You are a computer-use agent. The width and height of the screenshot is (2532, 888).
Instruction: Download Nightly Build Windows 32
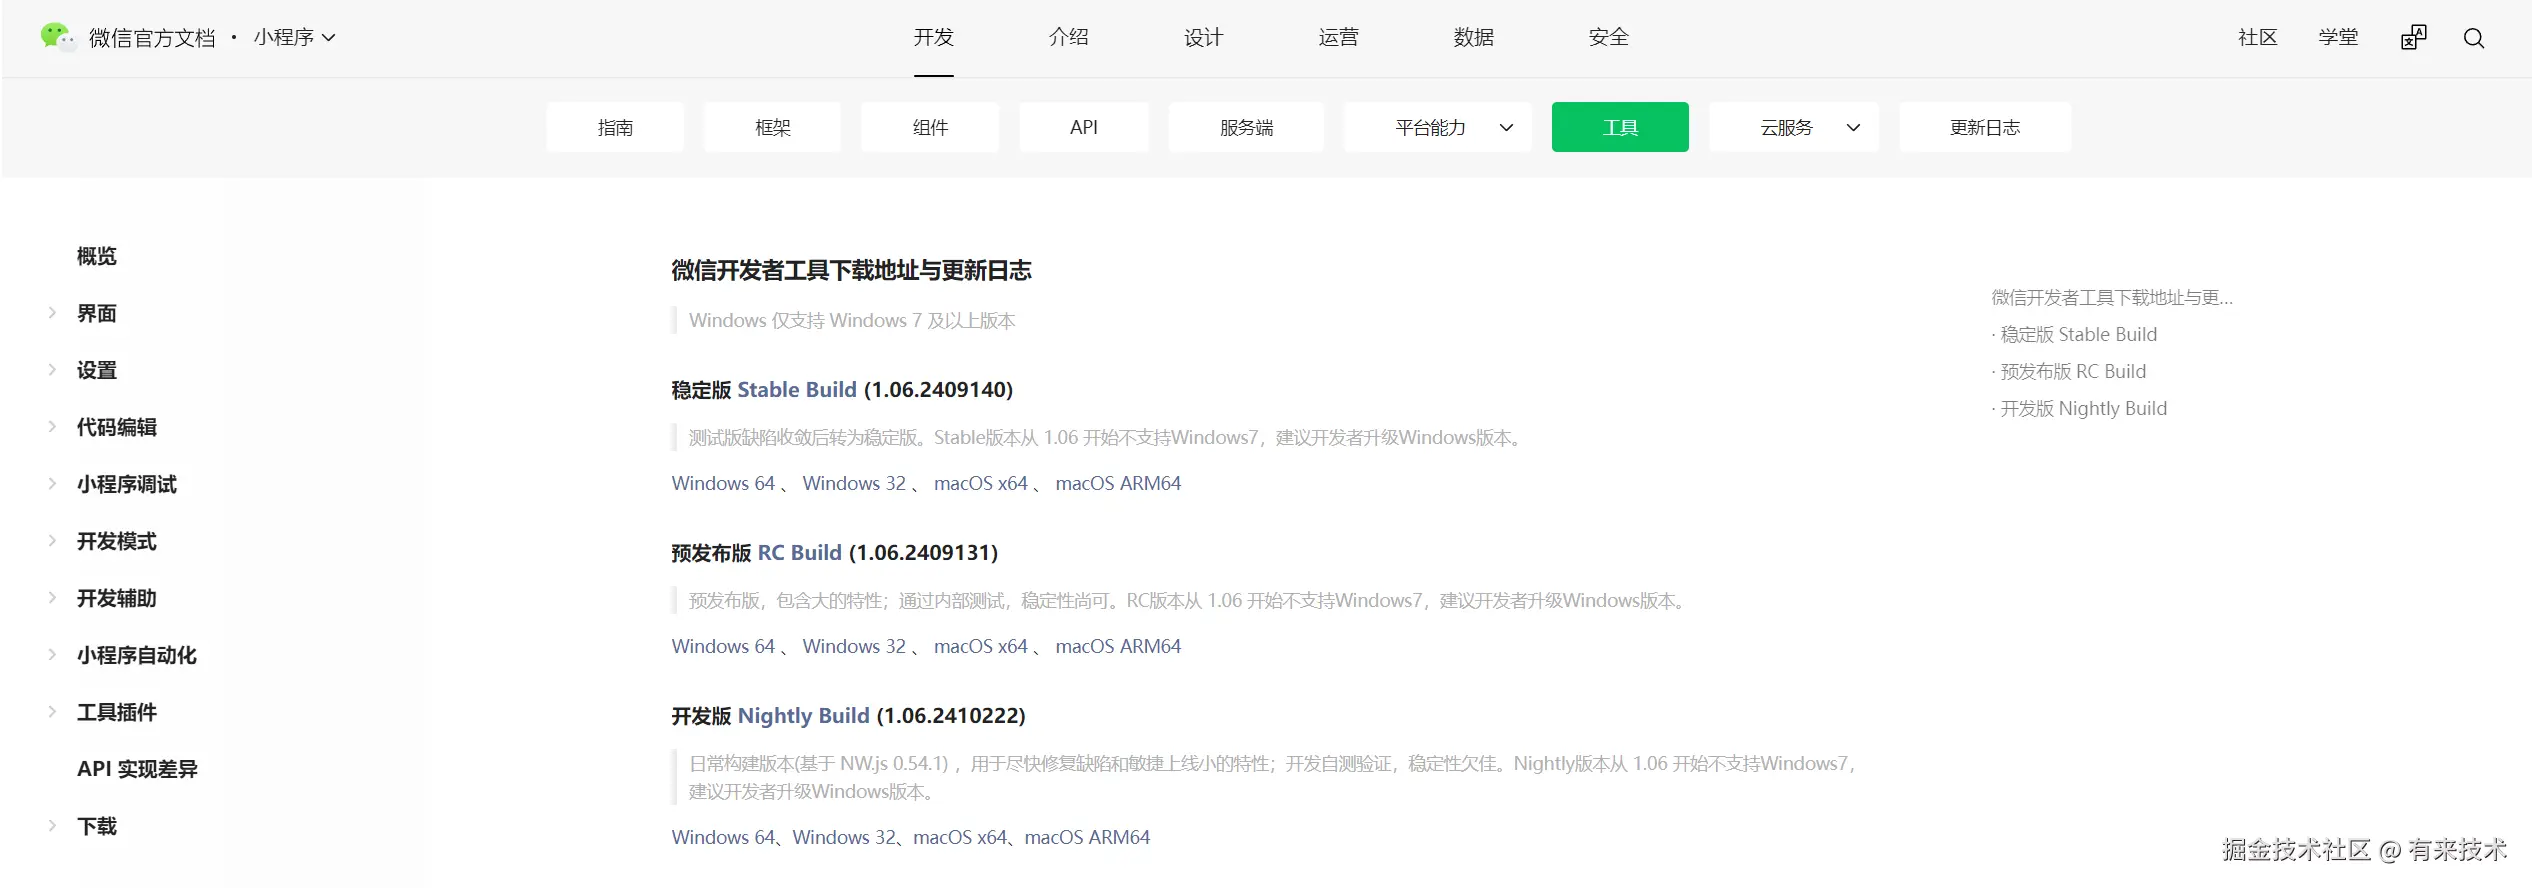tap(844, 837)
